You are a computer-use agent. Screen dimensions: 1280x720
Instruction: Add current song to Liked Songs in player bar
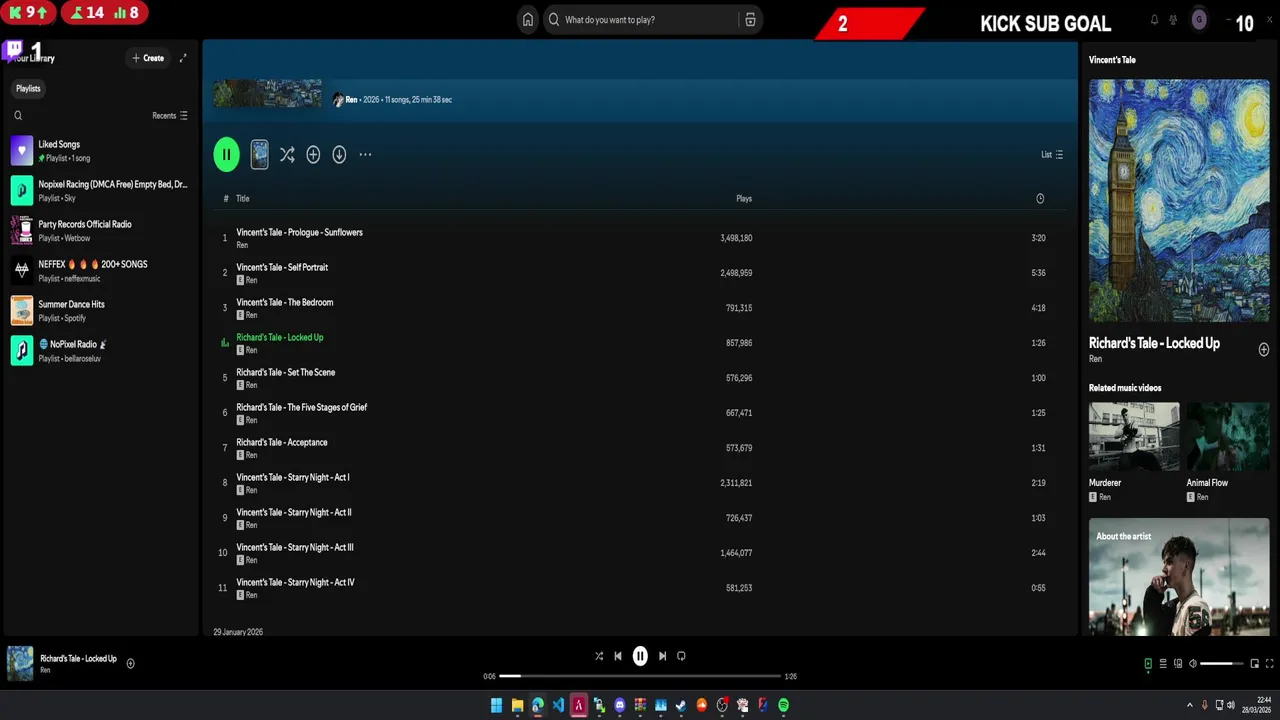[130, 663]
